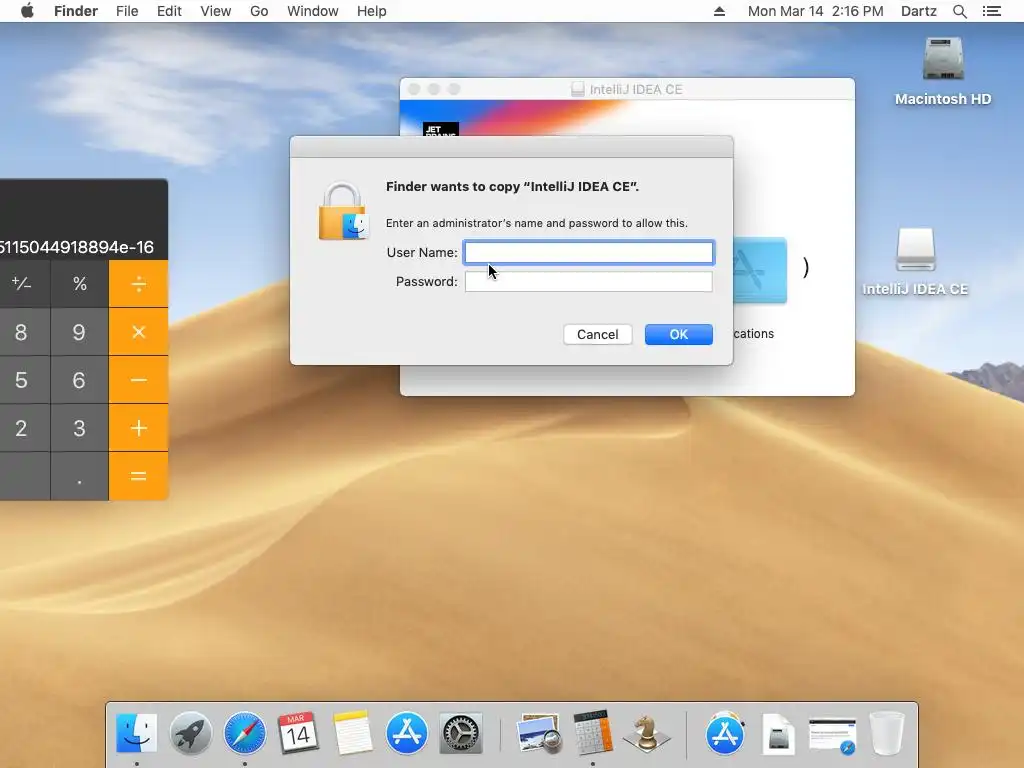Screen dimensions: 1024x768
Task: Open the App Store icon beside Notes
Action: tap(406, 733)
